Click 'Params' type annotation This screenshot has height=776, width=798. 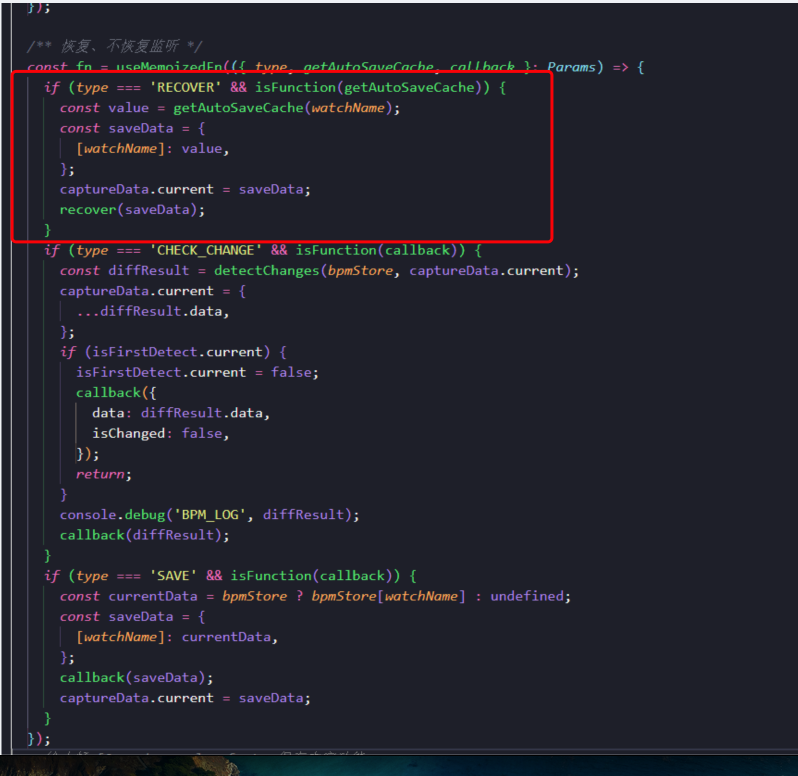pos(571,67)
